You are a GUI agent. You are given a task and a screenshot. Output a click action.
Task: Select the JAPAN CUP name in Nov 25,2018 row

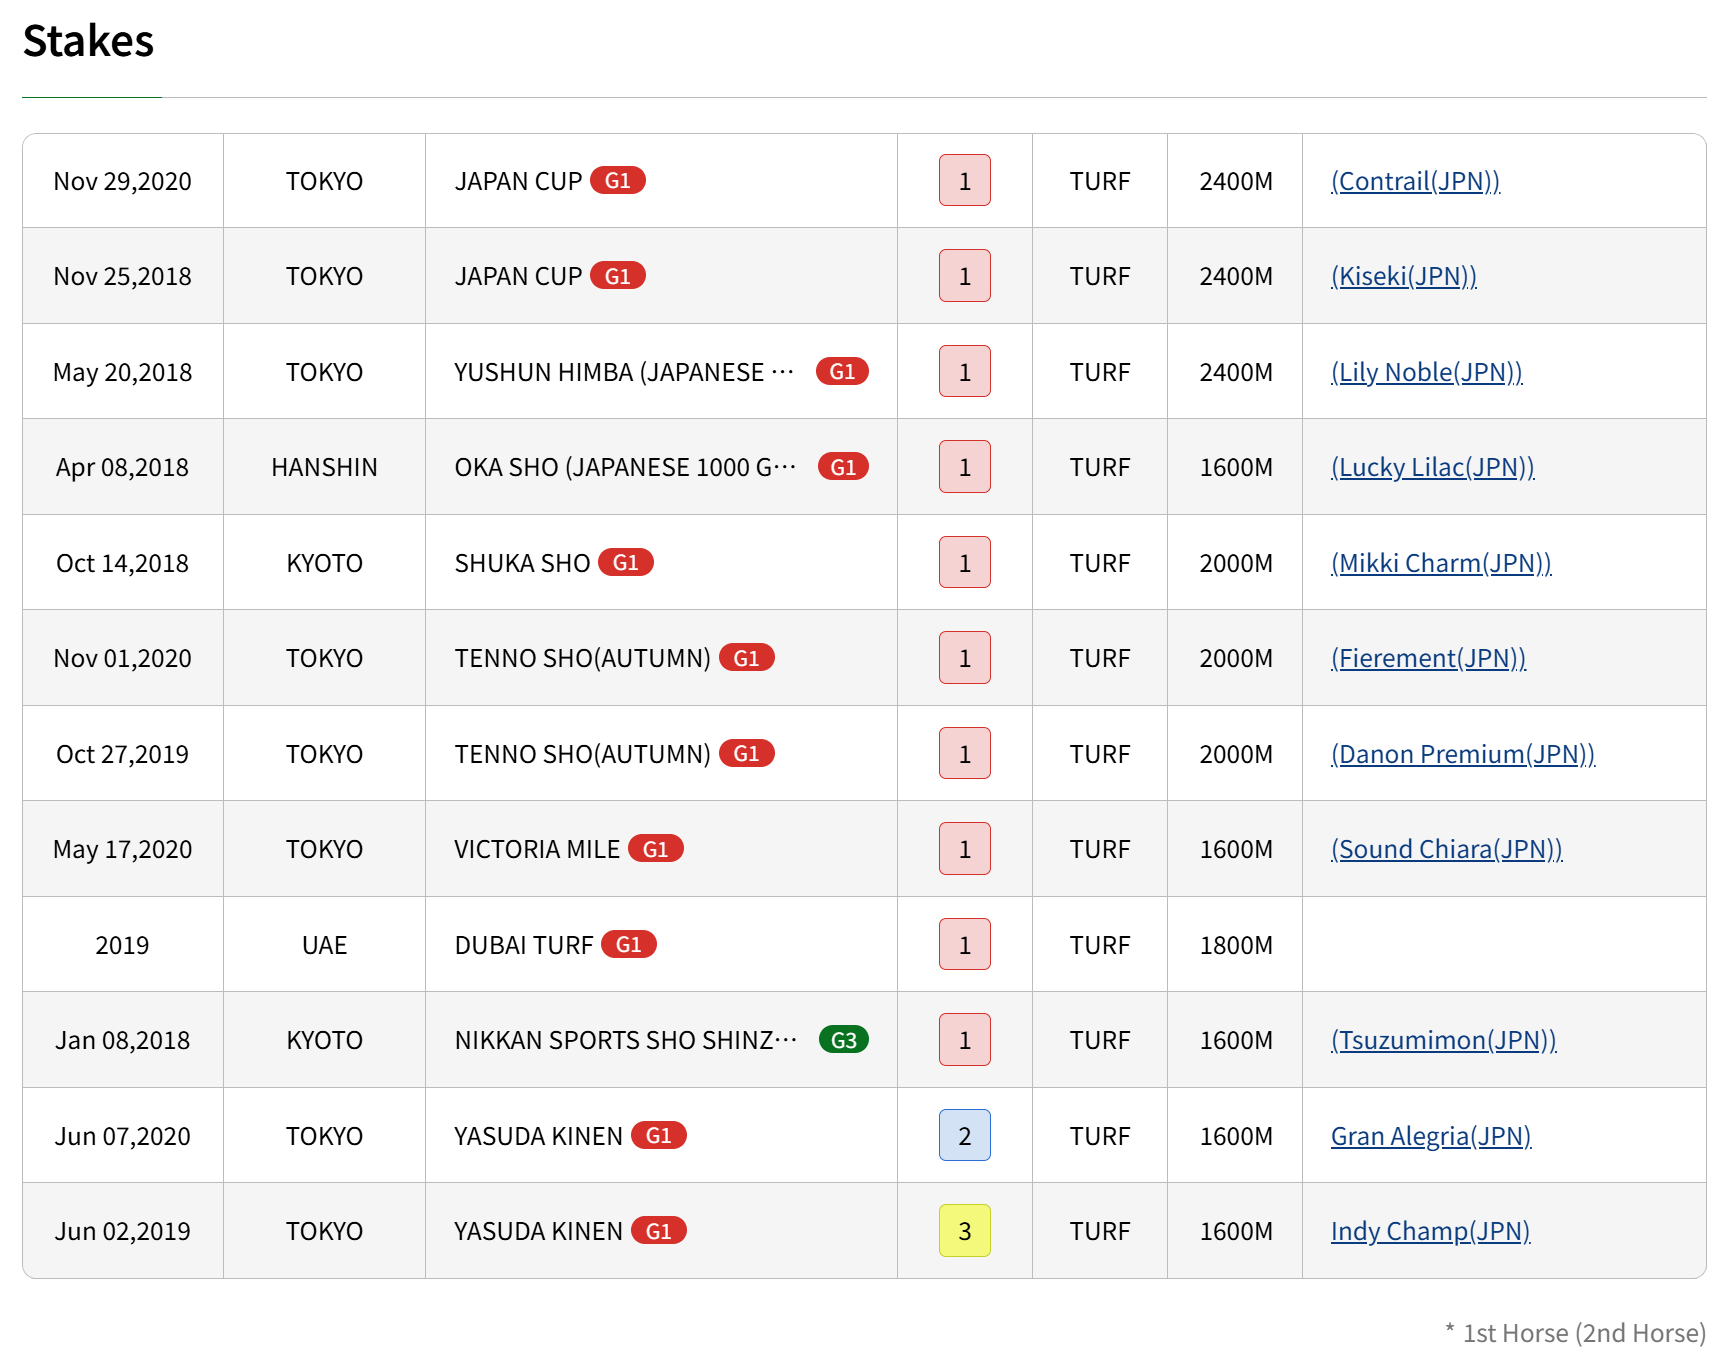[518, 276]
